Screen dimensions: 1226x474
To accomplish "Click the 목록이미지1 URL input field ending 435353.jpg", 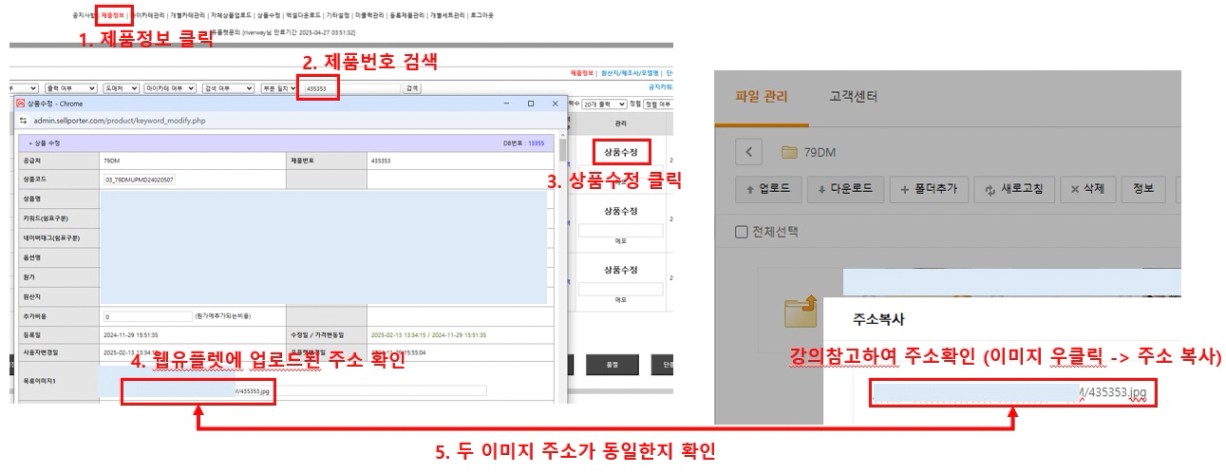I will pos(293,391).
